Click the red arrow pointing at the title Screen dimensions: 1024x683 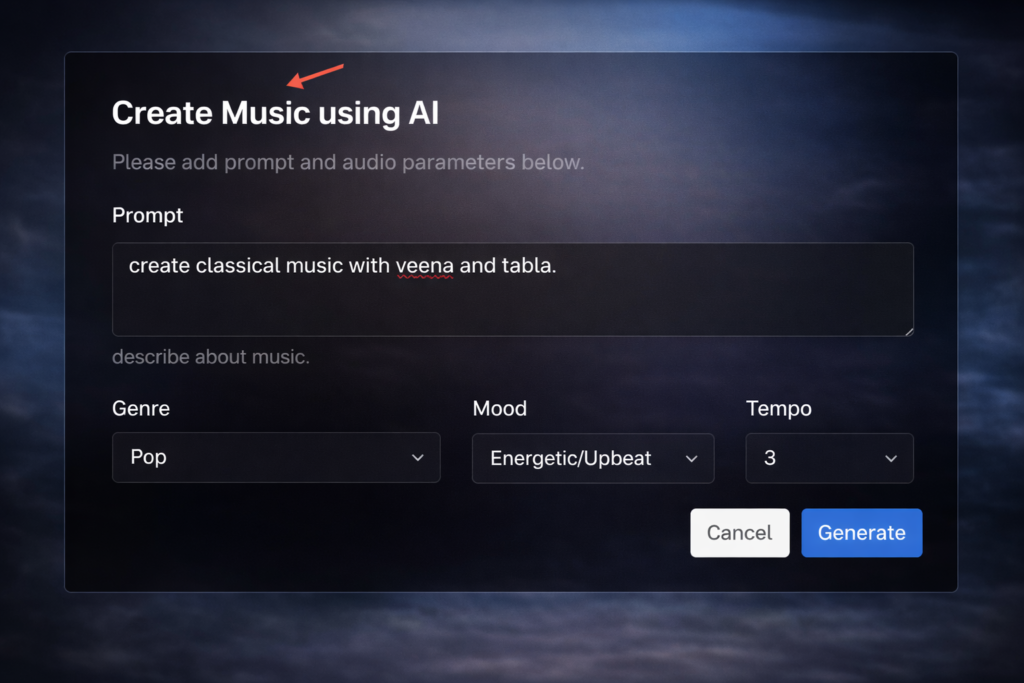tap(312, 77)
